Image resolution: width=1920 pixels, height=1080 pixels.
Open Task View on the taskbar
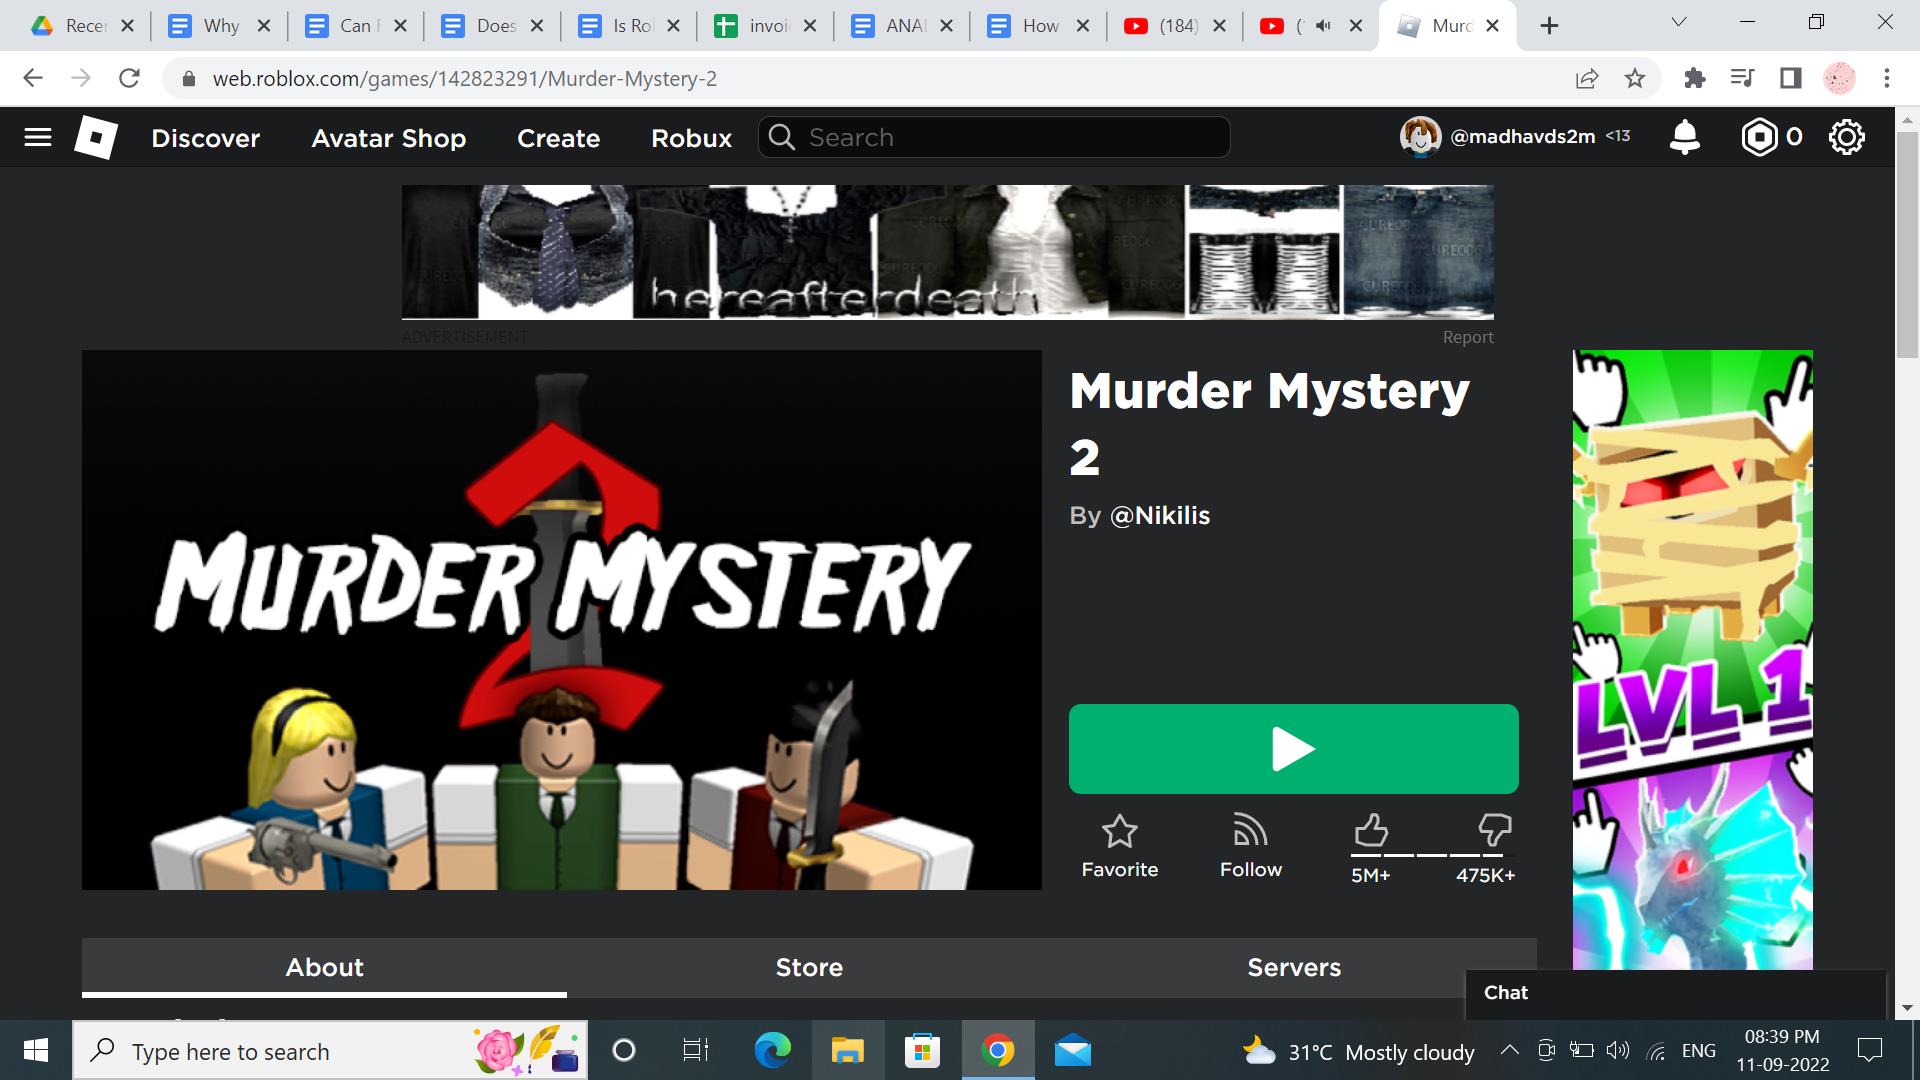coord(696,1050)
